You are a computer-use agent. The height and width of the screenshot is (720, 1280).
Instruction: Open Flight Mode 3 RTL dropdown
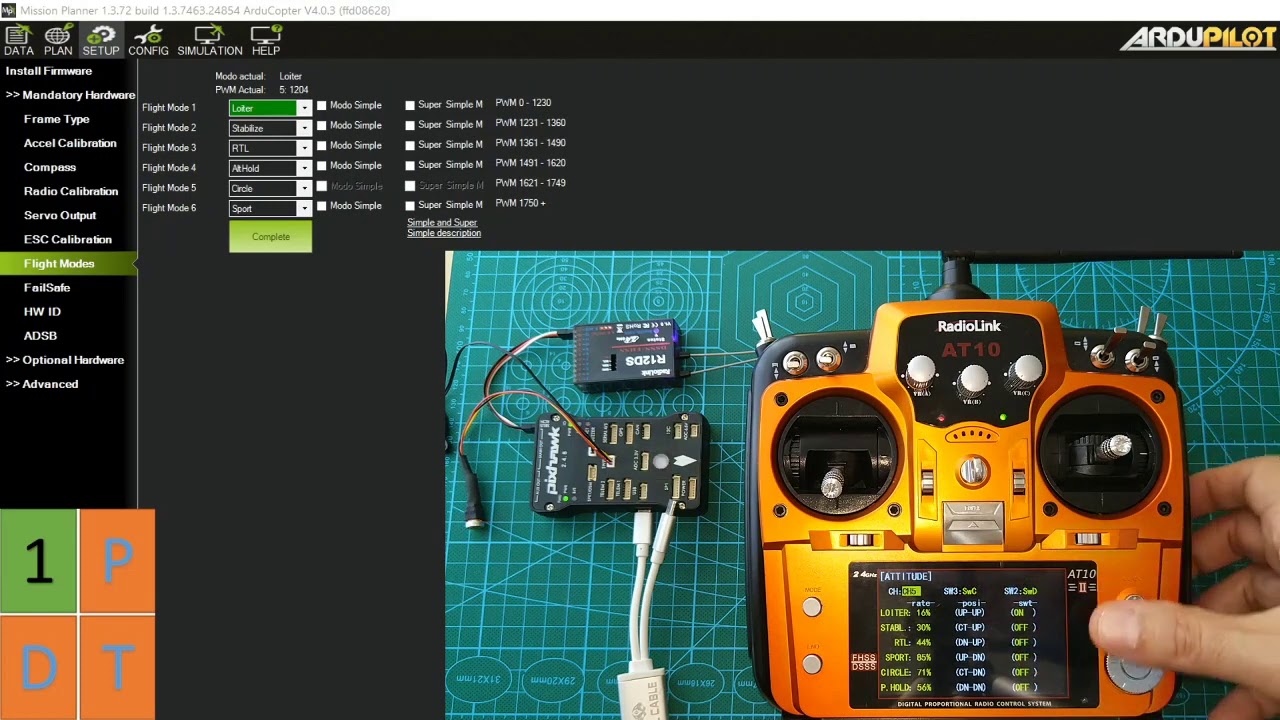(271, 148)
